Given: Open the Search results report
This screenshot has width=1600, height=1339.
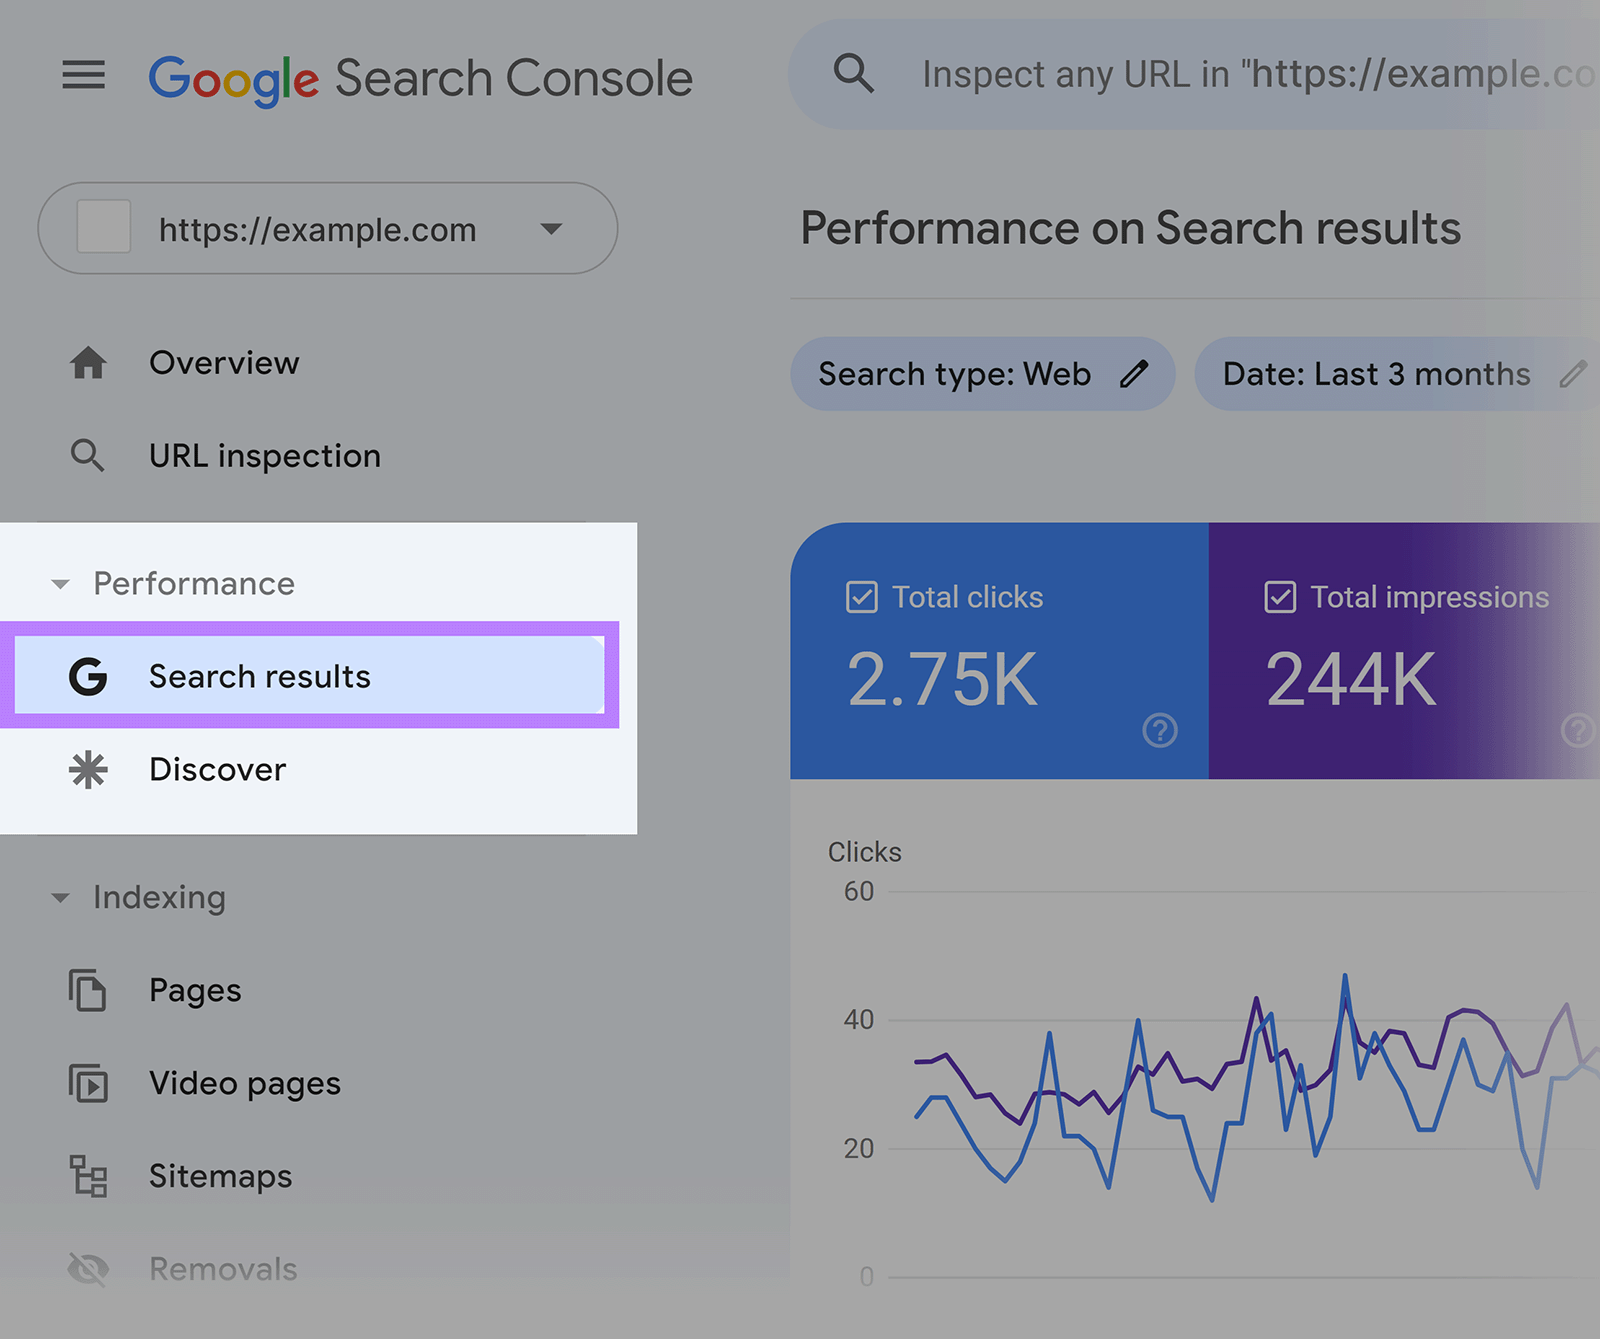Looking at the screenshot, I should tap(258, 676).
